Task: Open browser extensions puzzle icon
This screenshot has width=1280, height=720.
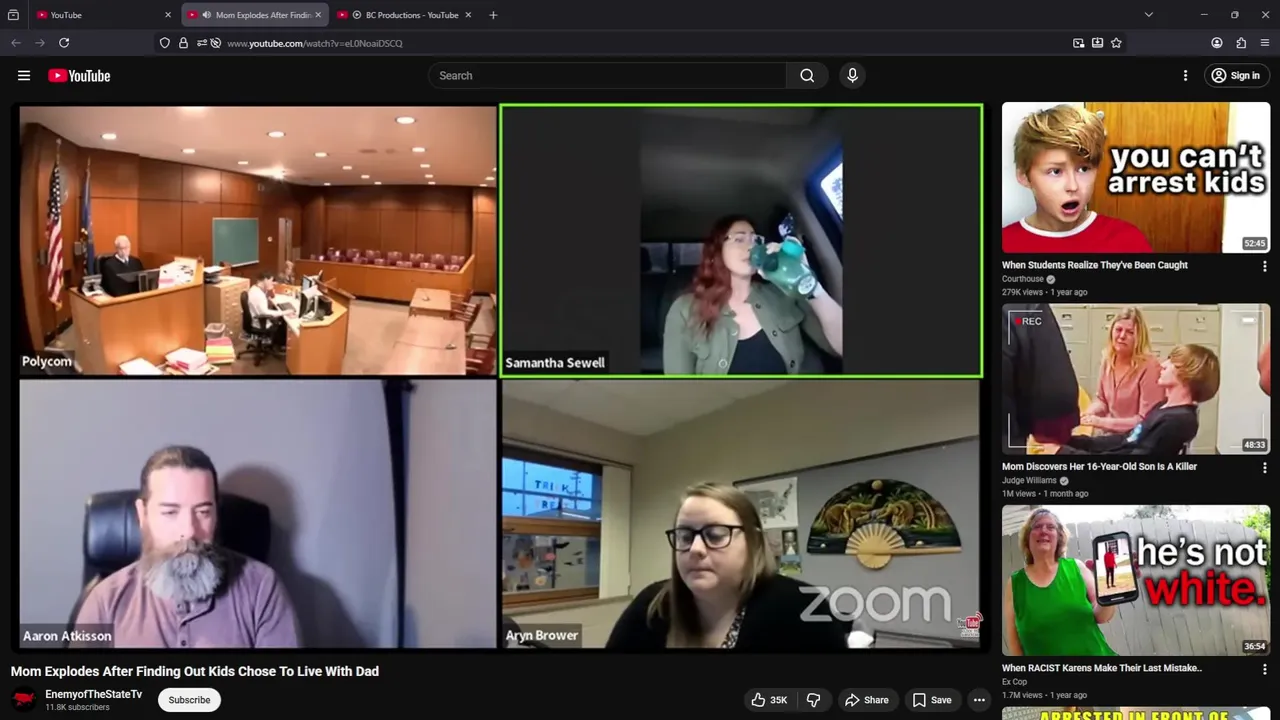Action: pos(1241,43)
